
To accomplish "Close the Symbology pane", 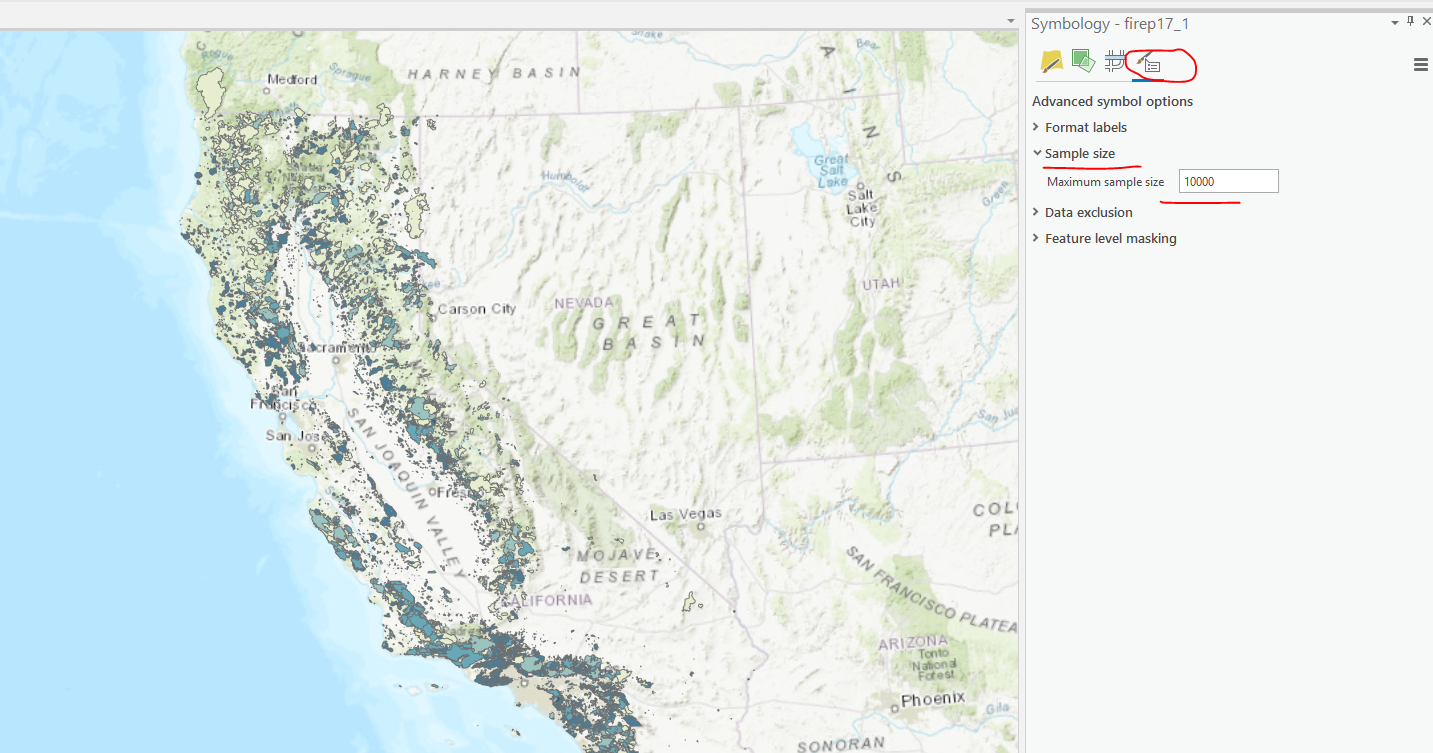I will coord(1426,21).
